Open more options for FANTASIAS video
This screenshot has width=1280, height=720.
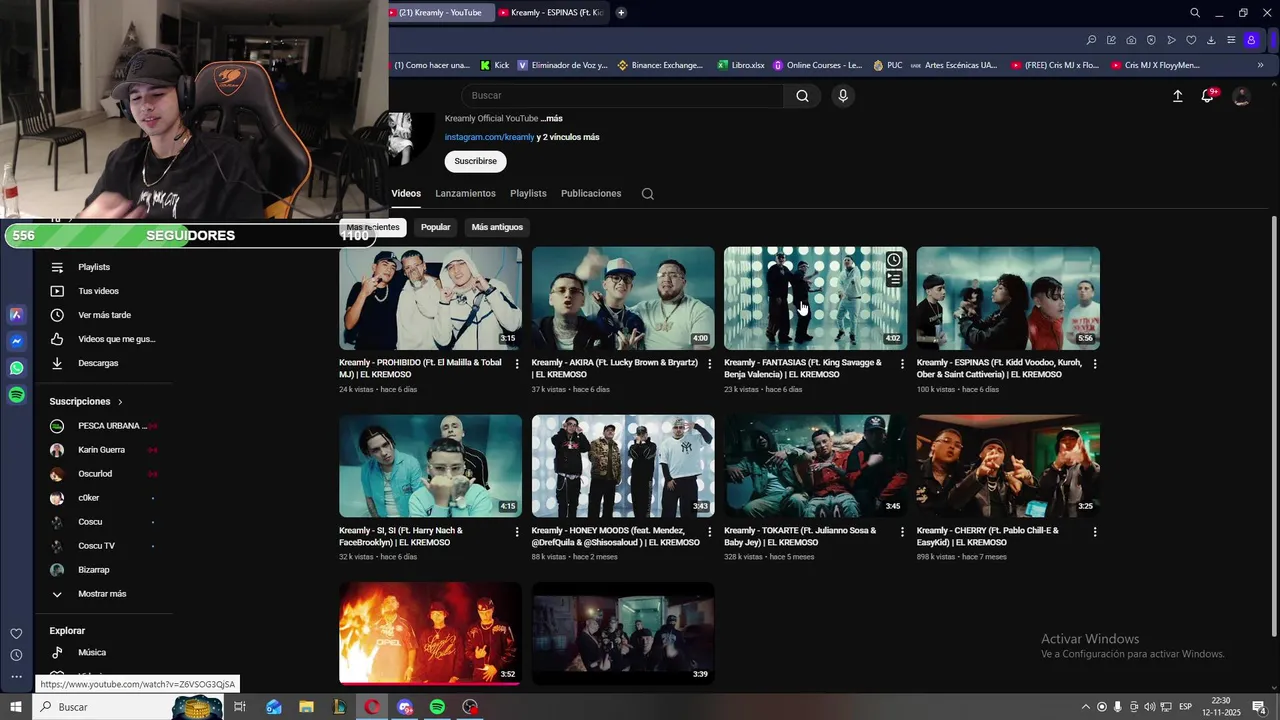(902, 364)
